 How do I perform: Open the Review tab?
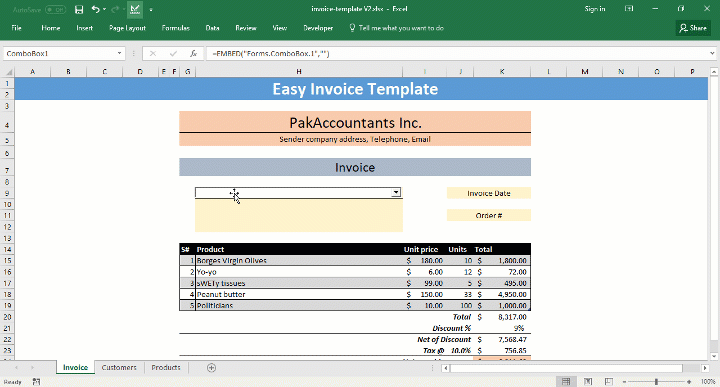246,28
